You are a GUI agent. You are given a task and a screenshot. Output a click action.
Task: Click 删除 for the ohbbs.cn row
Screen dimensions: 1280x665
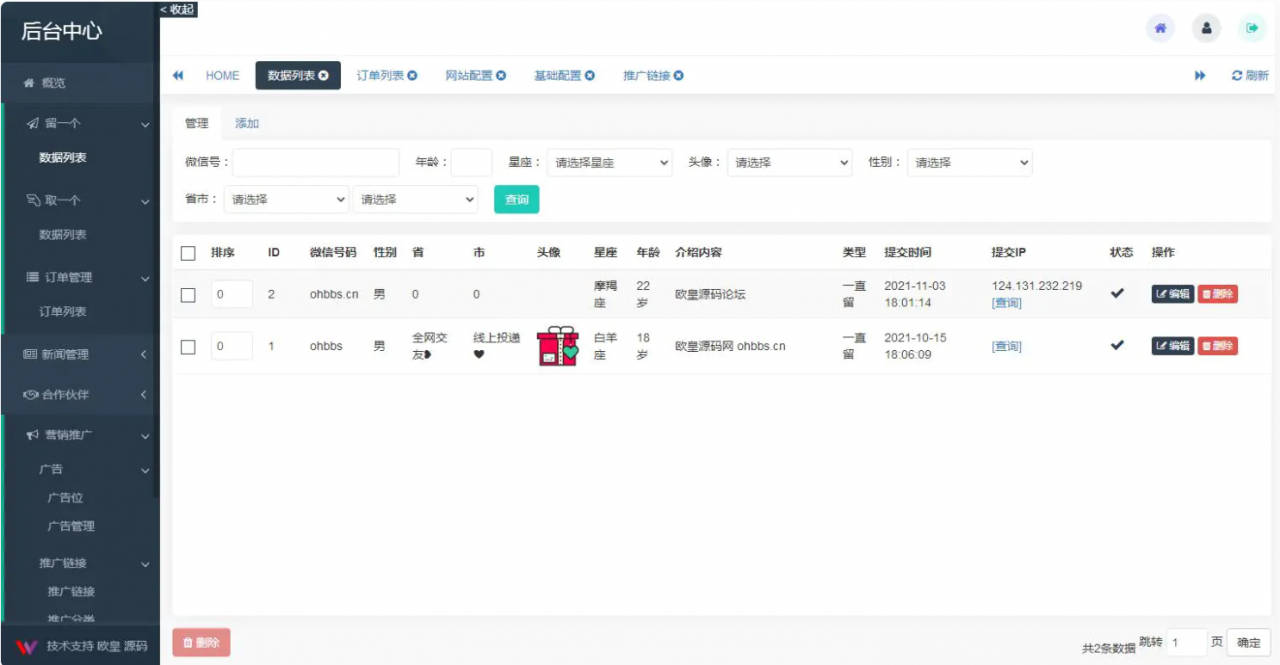click(1218, 294)
